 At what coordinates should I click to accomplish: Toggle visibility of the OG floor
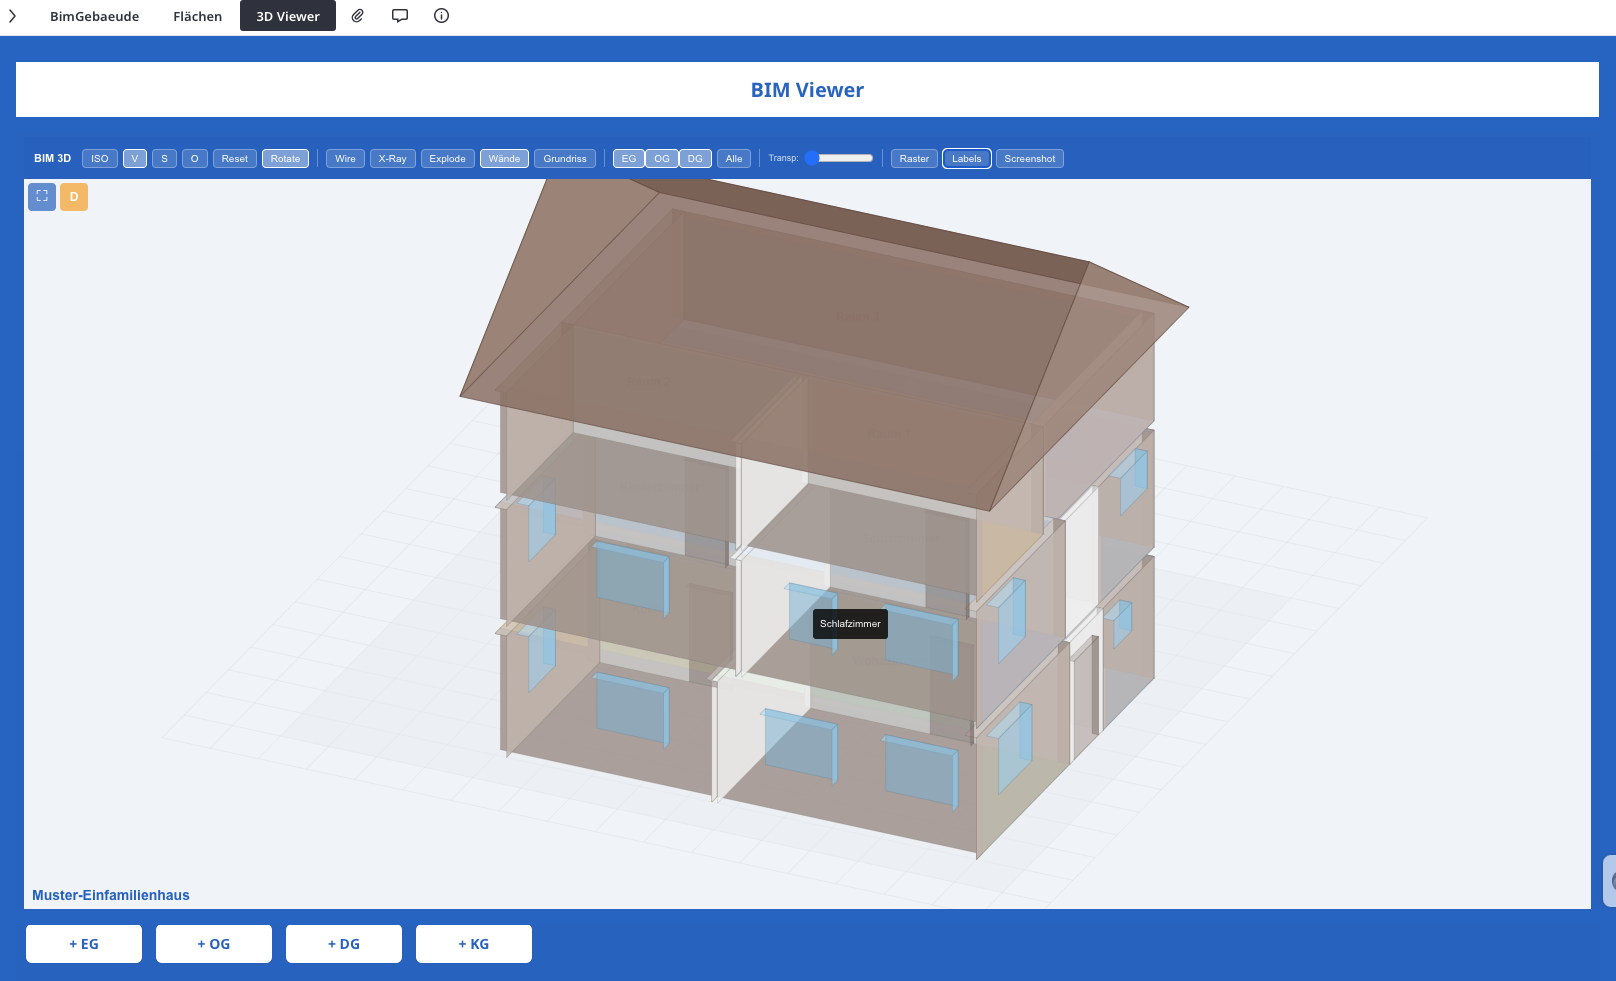[x=661, y=158]
